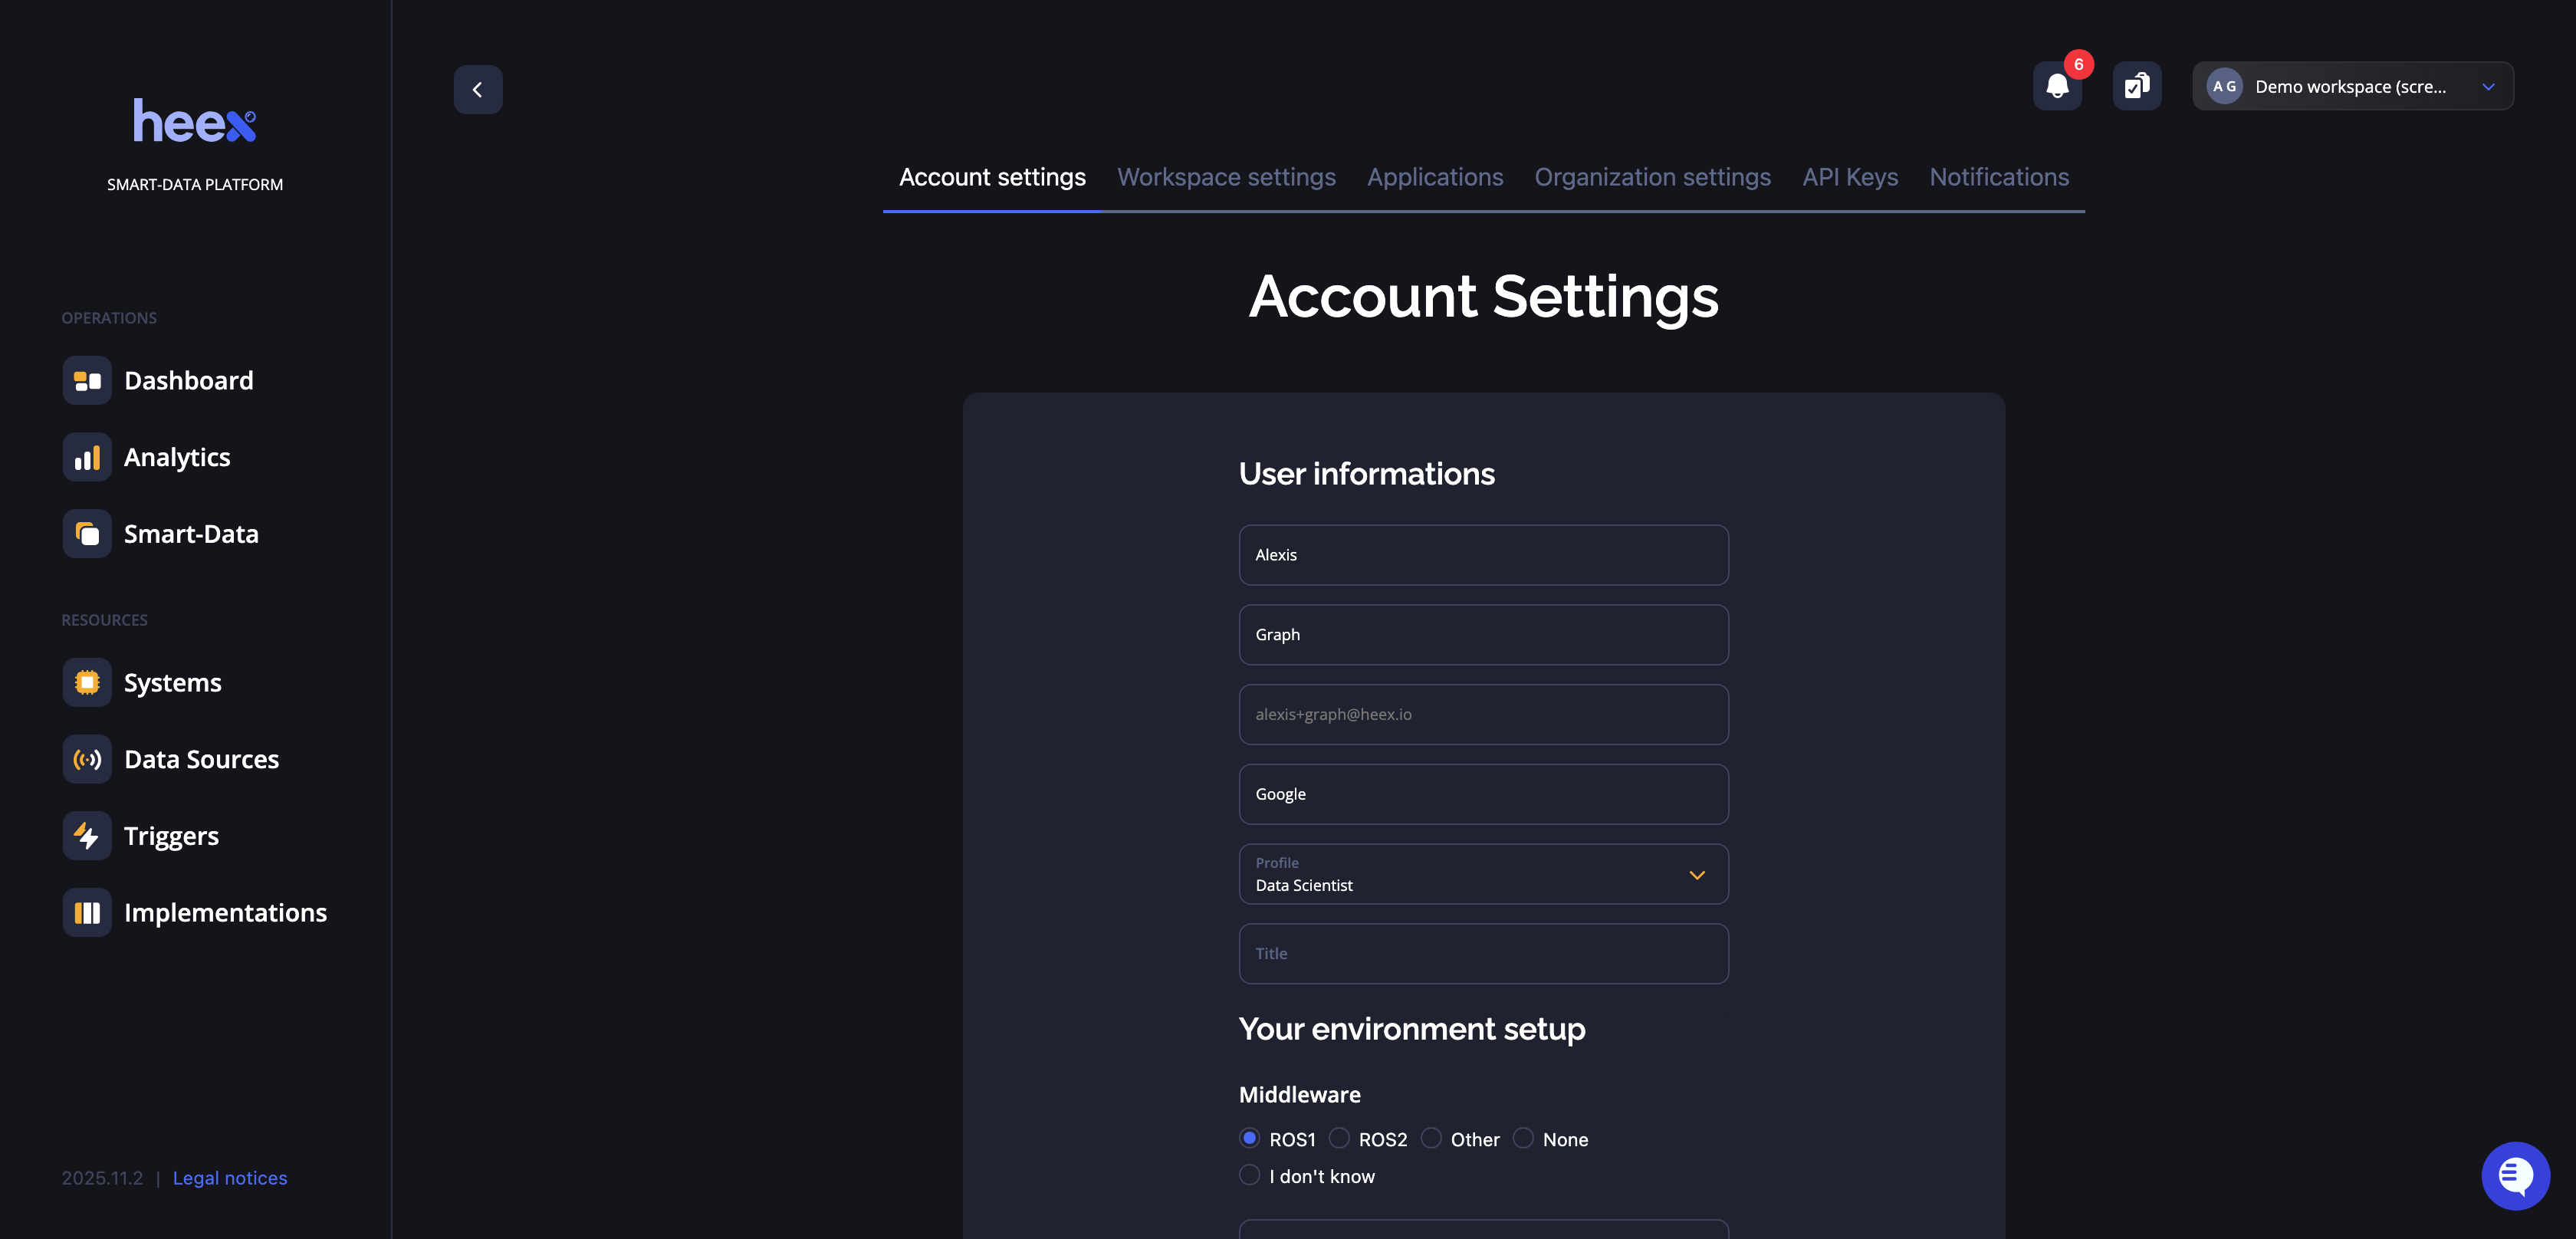Choose I don't know for middleware

click(x=1249, y=1175)
